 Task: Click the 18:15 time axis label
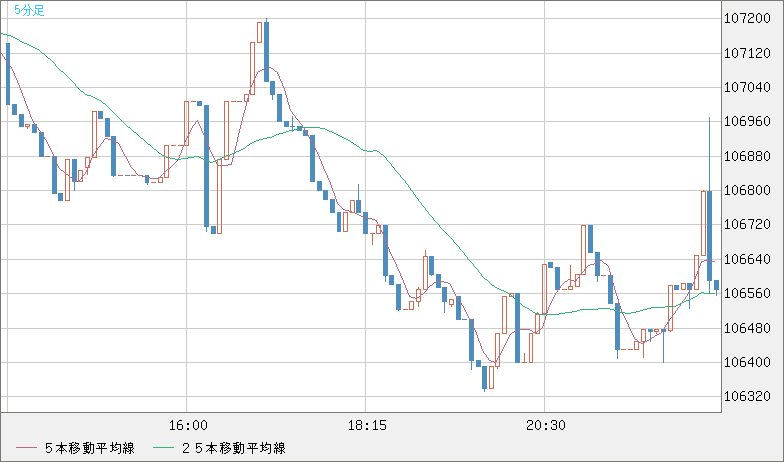pyautogui.click(x=367, y=426)
